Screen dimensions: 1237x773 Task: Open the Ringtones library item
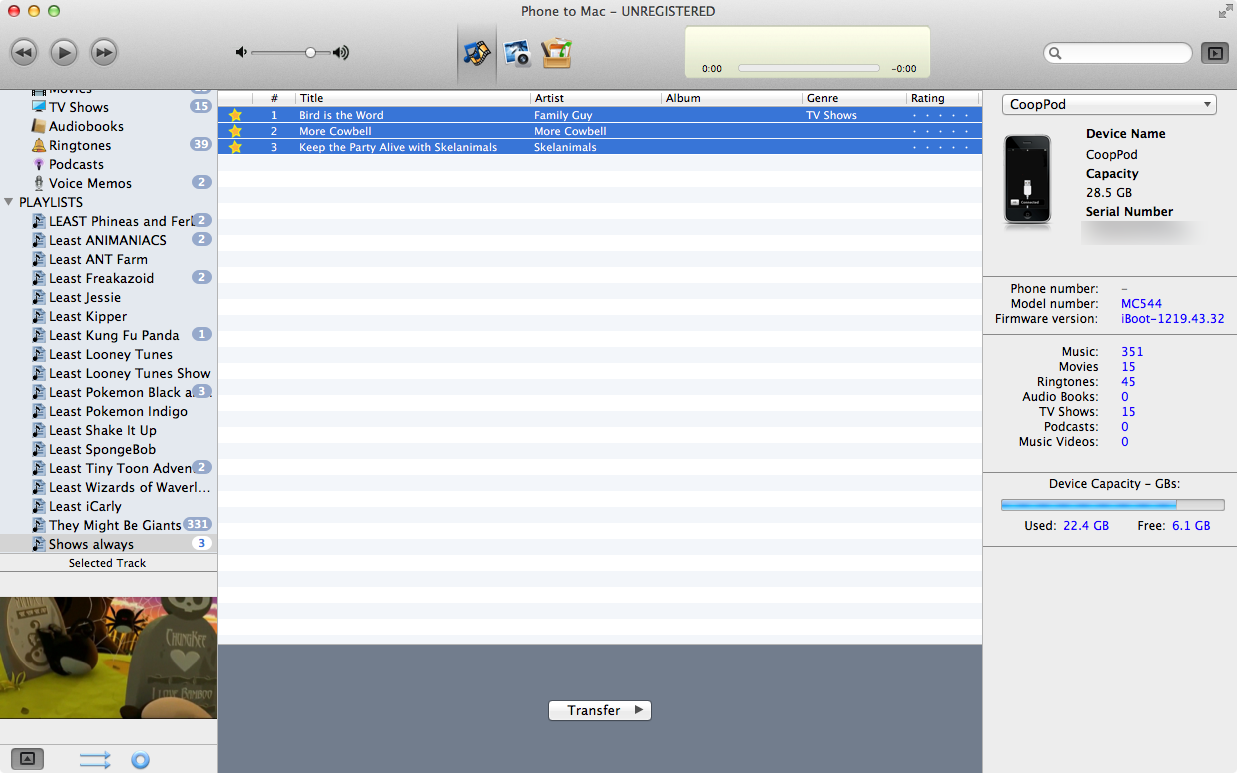(80, 145)
